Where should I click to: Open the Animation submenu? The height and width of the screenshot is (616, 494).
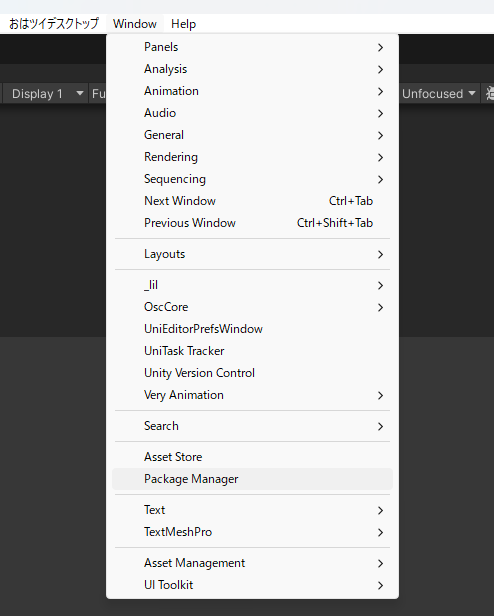(x=252, y=91)
